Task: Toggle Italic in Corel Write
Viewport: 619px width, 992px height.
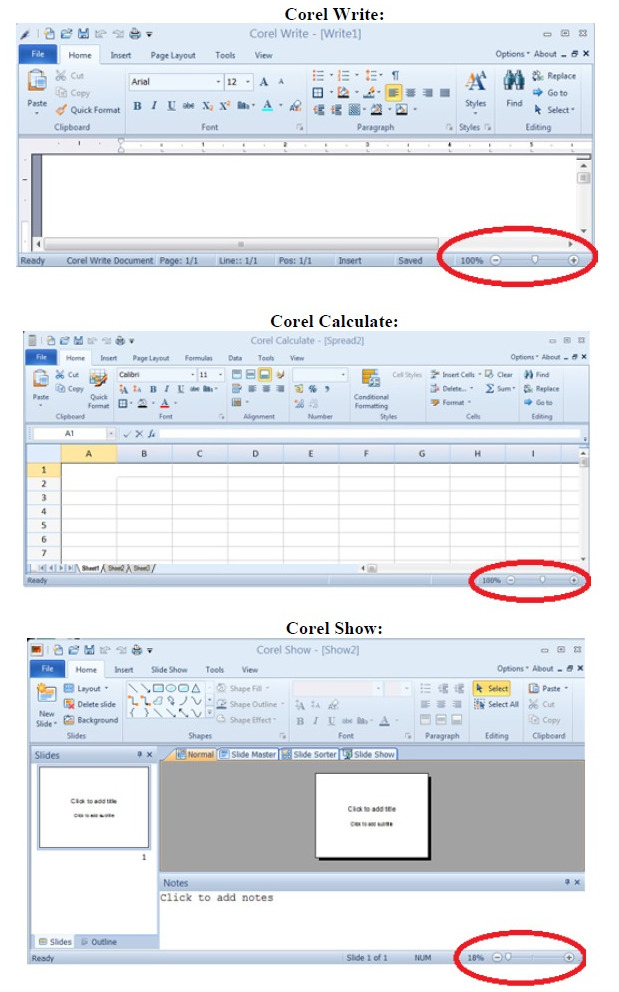Action: (154, 106)
